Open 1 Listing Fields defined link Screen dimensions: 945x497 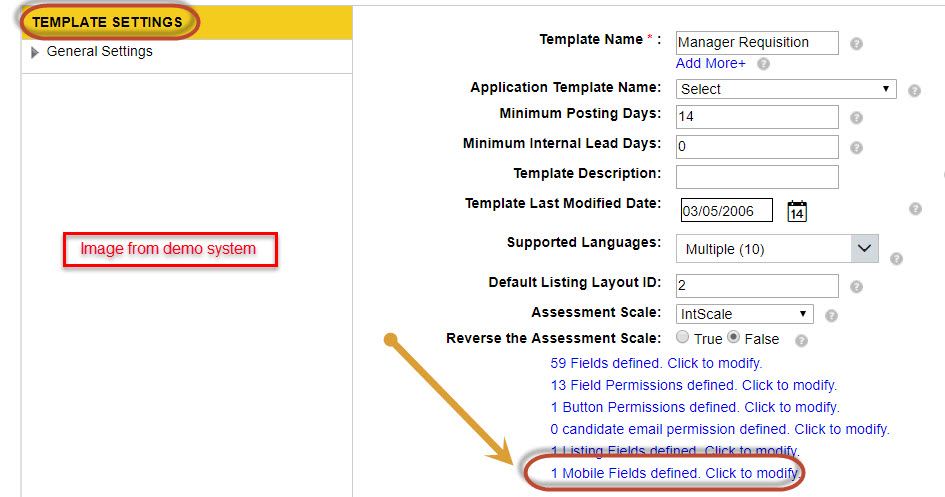tap(675, 451)
